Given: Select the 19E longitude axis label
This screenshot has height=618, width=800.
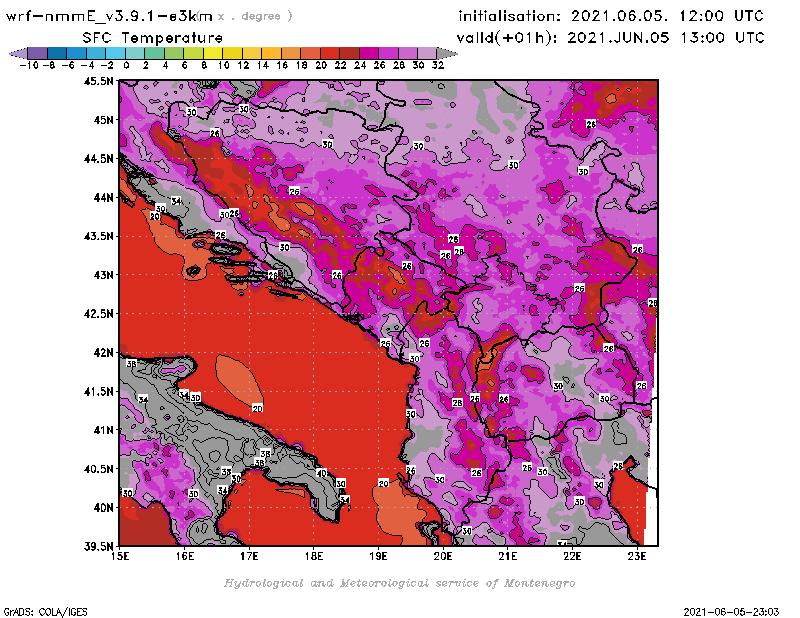Looking at the screenshot, I should point(379,556).
